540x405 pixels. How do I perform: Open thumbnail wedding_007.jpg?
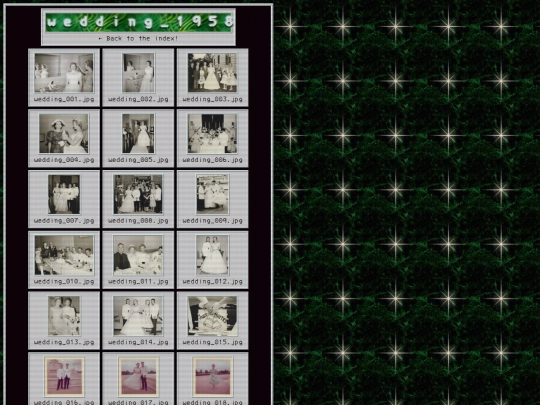pyautogui.click(x=64, y=194)
